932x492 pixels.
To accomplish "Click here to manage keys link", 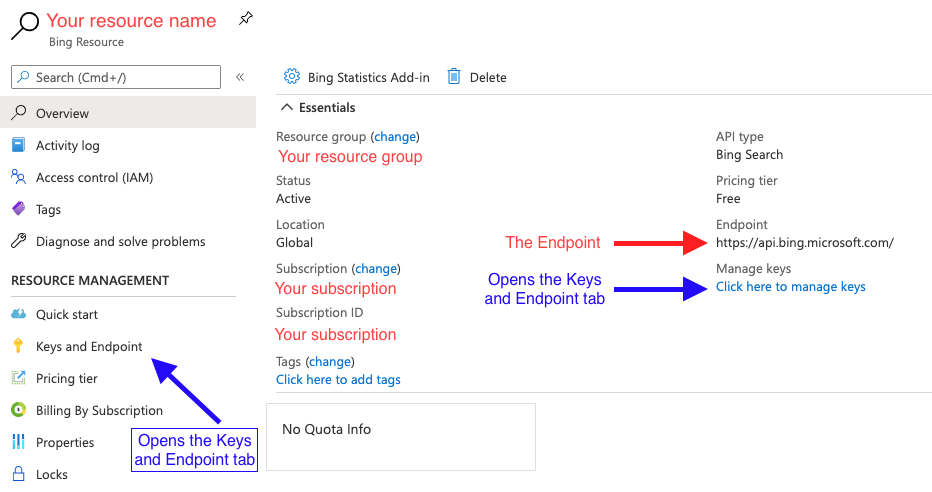I will click(791, 286).
